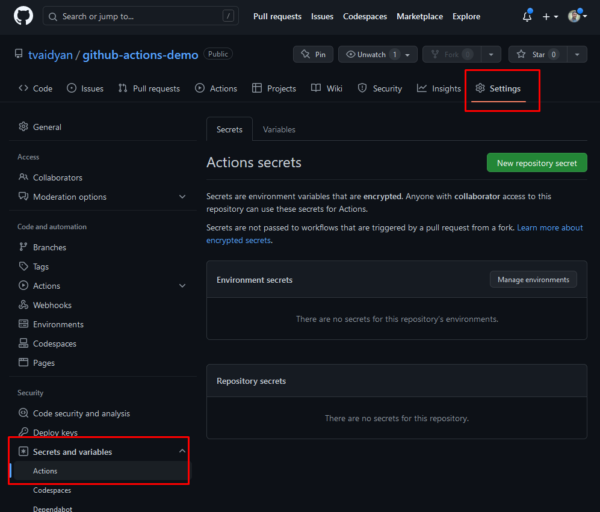Click the Webhooks icon in sidebar
This screenshot has height=512, width=600.
tap(23, 305)
